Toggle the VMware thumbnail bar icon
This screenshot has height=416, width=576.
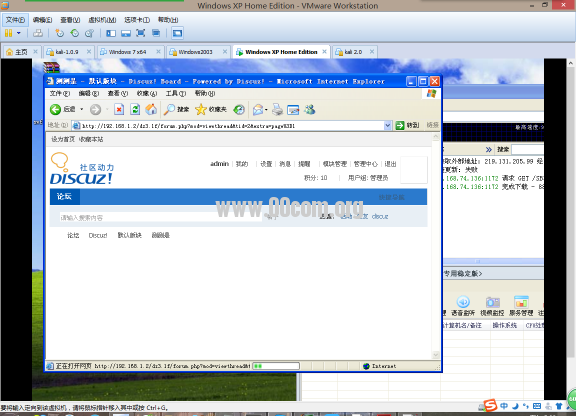point(126,33)
